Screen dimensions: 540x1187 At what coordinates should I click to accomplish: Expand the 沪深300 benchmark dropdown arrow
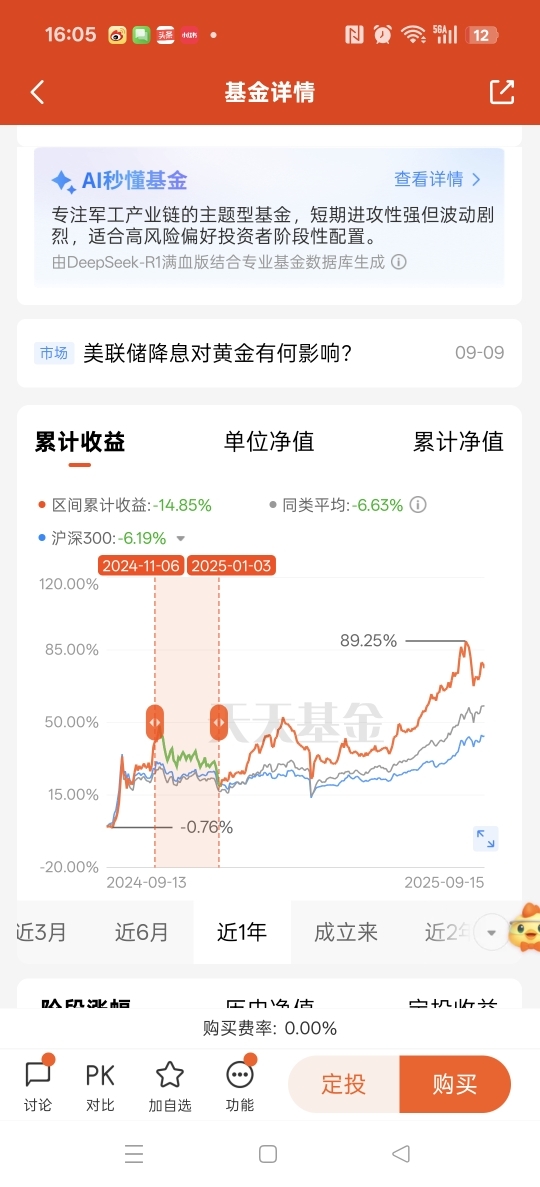[x=180, y=539]
